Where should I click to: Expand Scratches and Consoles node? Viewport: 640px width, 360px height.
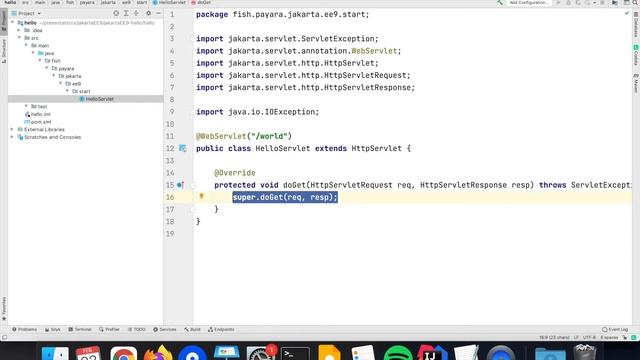(12, 137)
